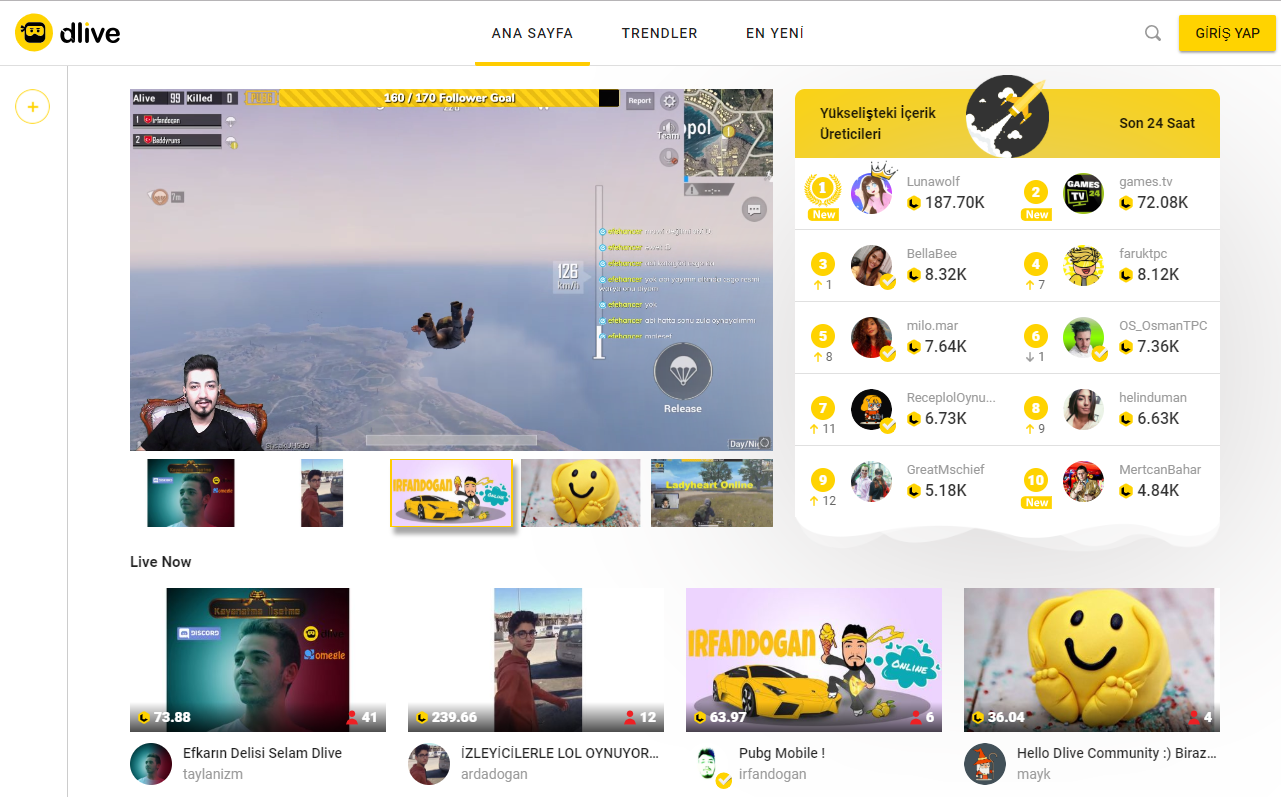Image resolution: width=1281 pixels, height=797 pixels.
Task: Open OS_OsmanTPC's avatar in rankings
Action: click(1083, 338)
